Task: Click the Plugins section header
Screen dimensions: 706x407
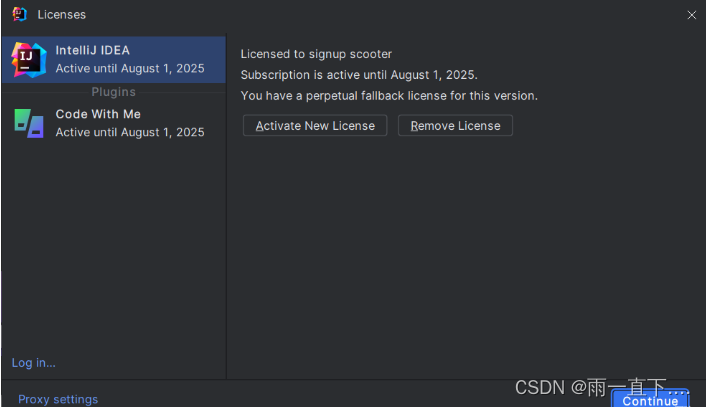Action: 113,92
